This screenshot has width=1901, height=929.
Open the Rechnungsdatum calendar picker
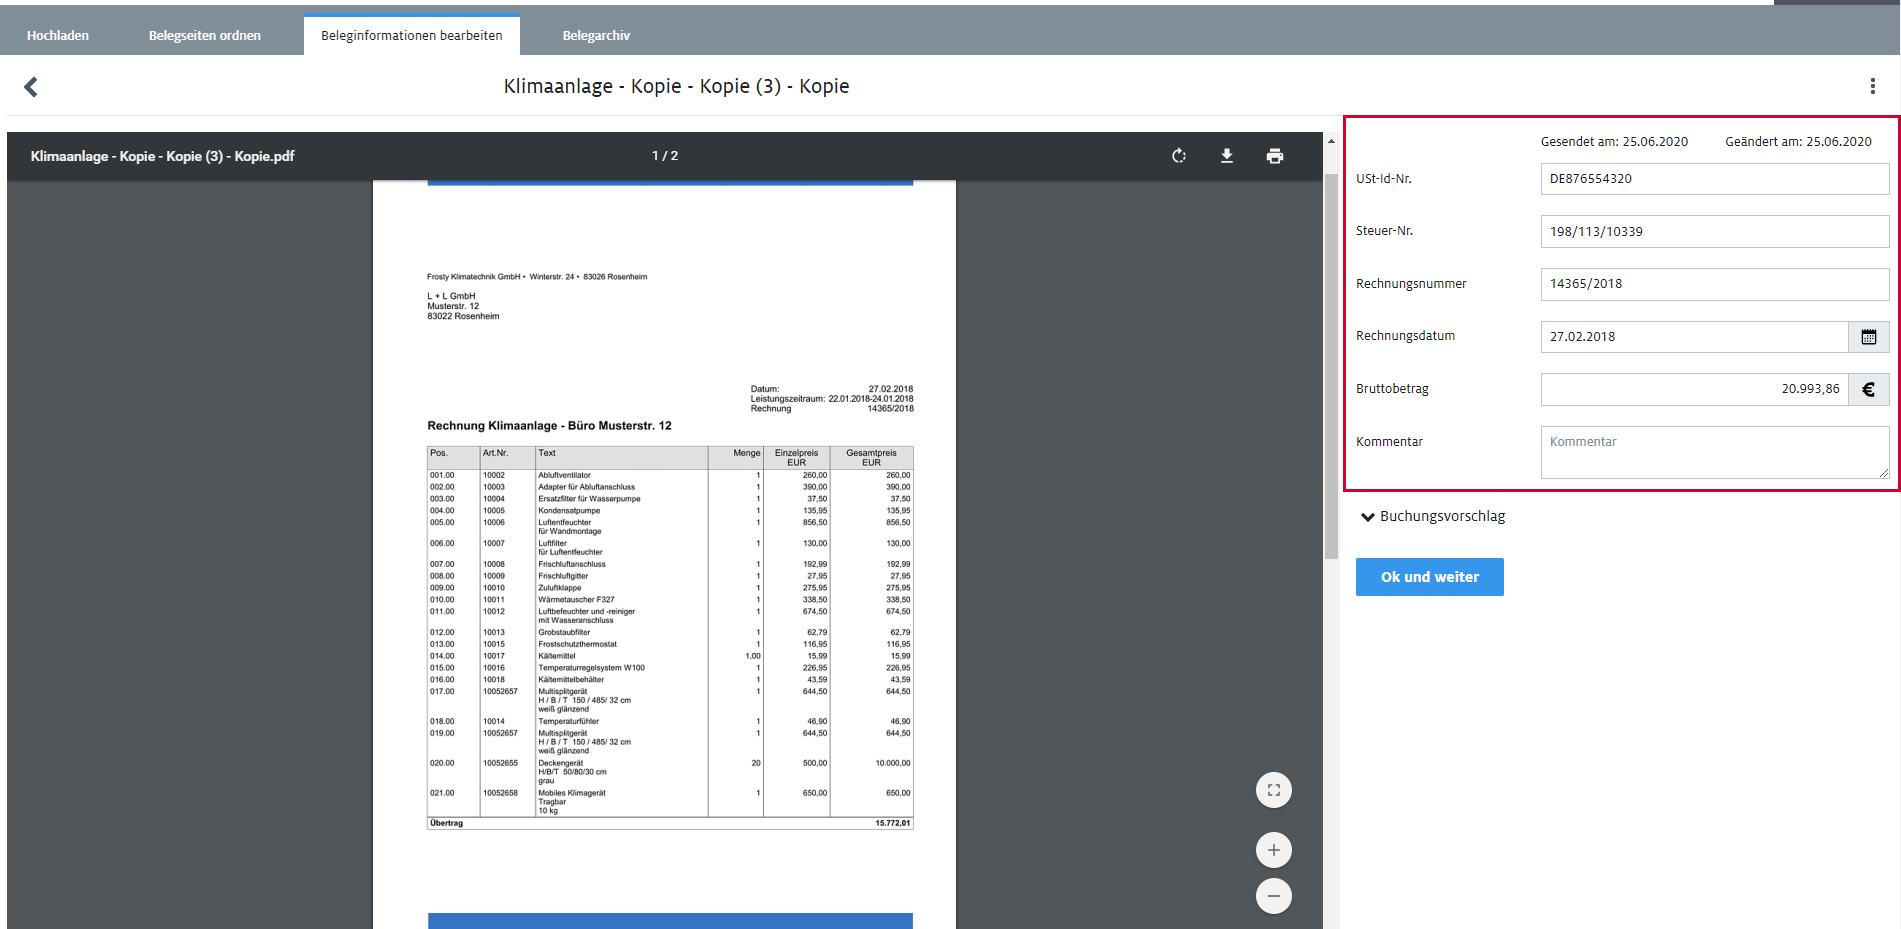(1868, 337)
